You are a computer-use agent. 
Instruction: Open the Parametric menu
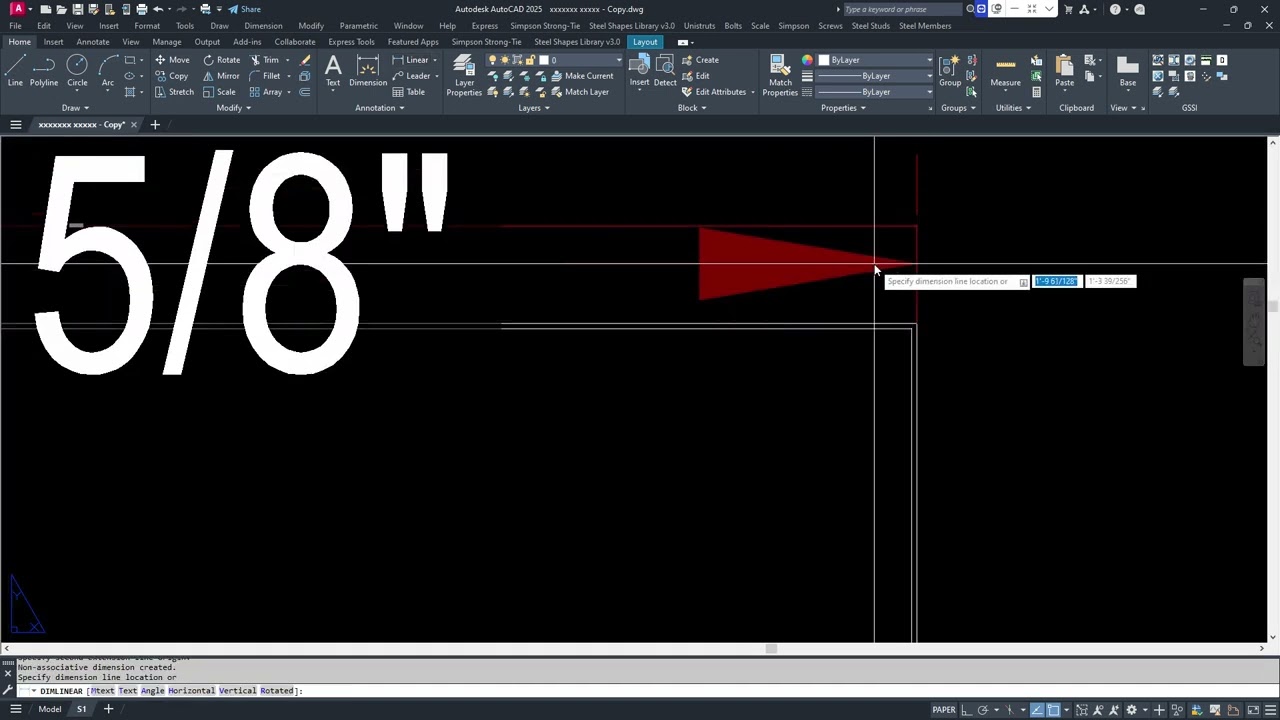pyautogui.click(x=359, y=26)
